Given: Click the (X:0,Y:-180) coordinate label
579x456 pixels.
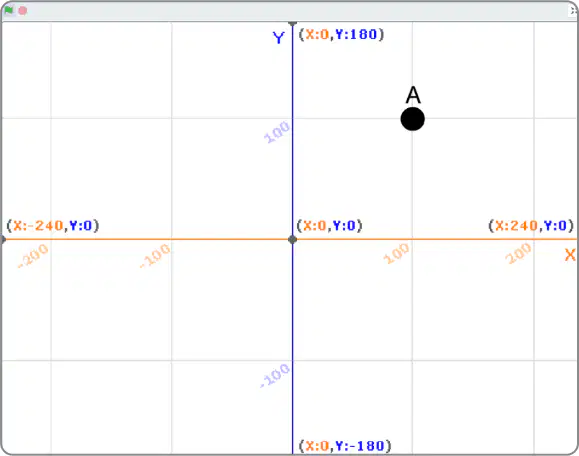Looking at the screenshot, I should click(345, 446).
